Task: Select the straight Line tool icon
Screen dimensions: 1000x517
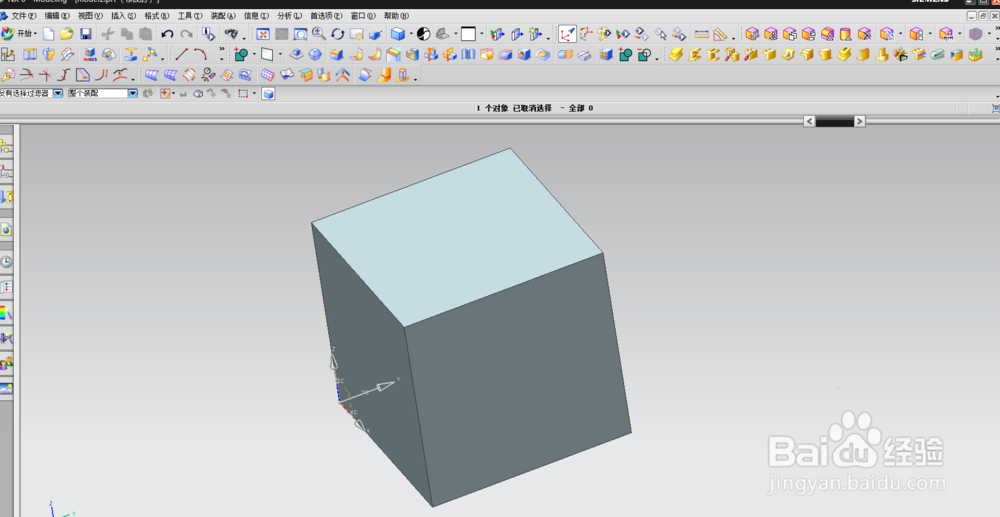Action: tap(182, 54)
